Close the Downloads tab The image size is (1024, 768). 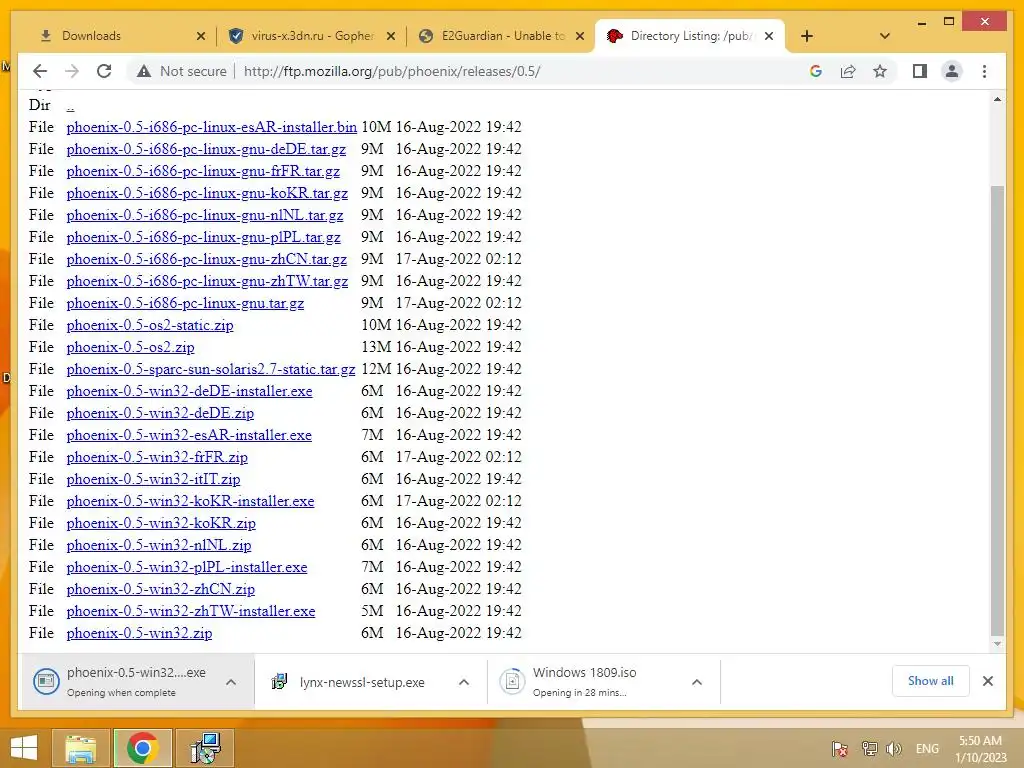(x=200, y=36)
